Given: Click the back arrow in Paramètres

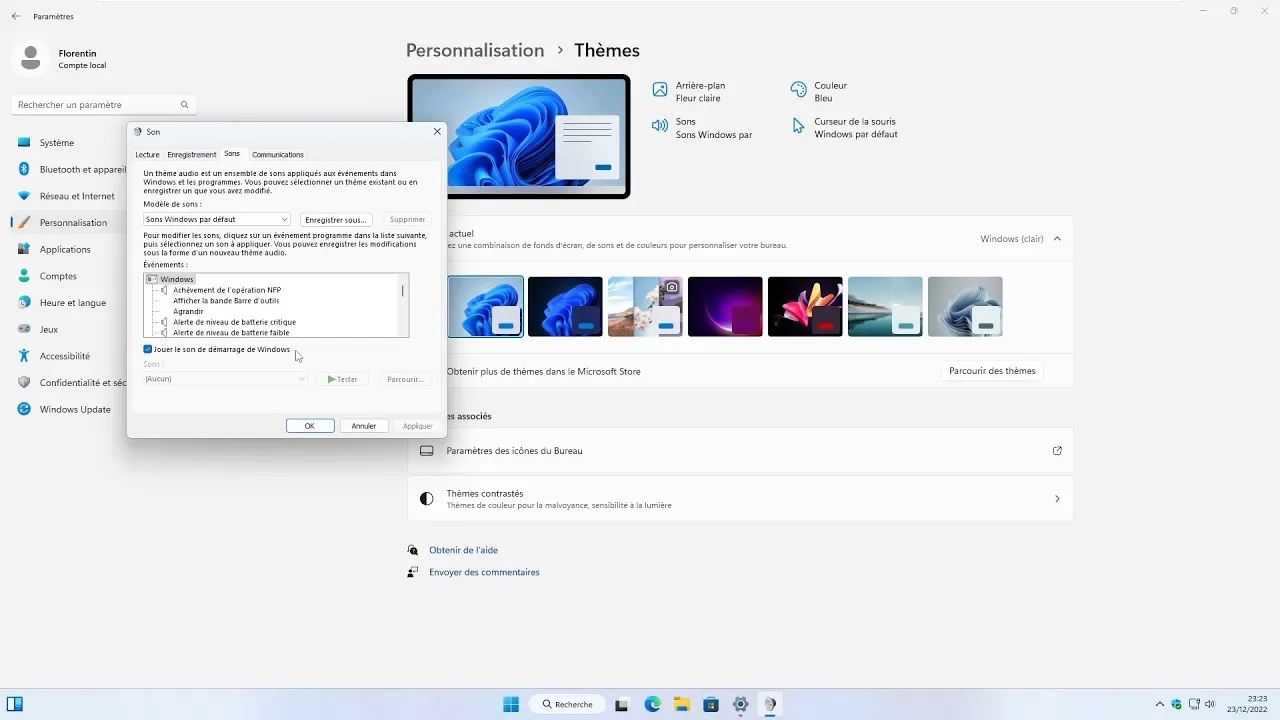Looking at the screenshot, I should coord(16,16).
